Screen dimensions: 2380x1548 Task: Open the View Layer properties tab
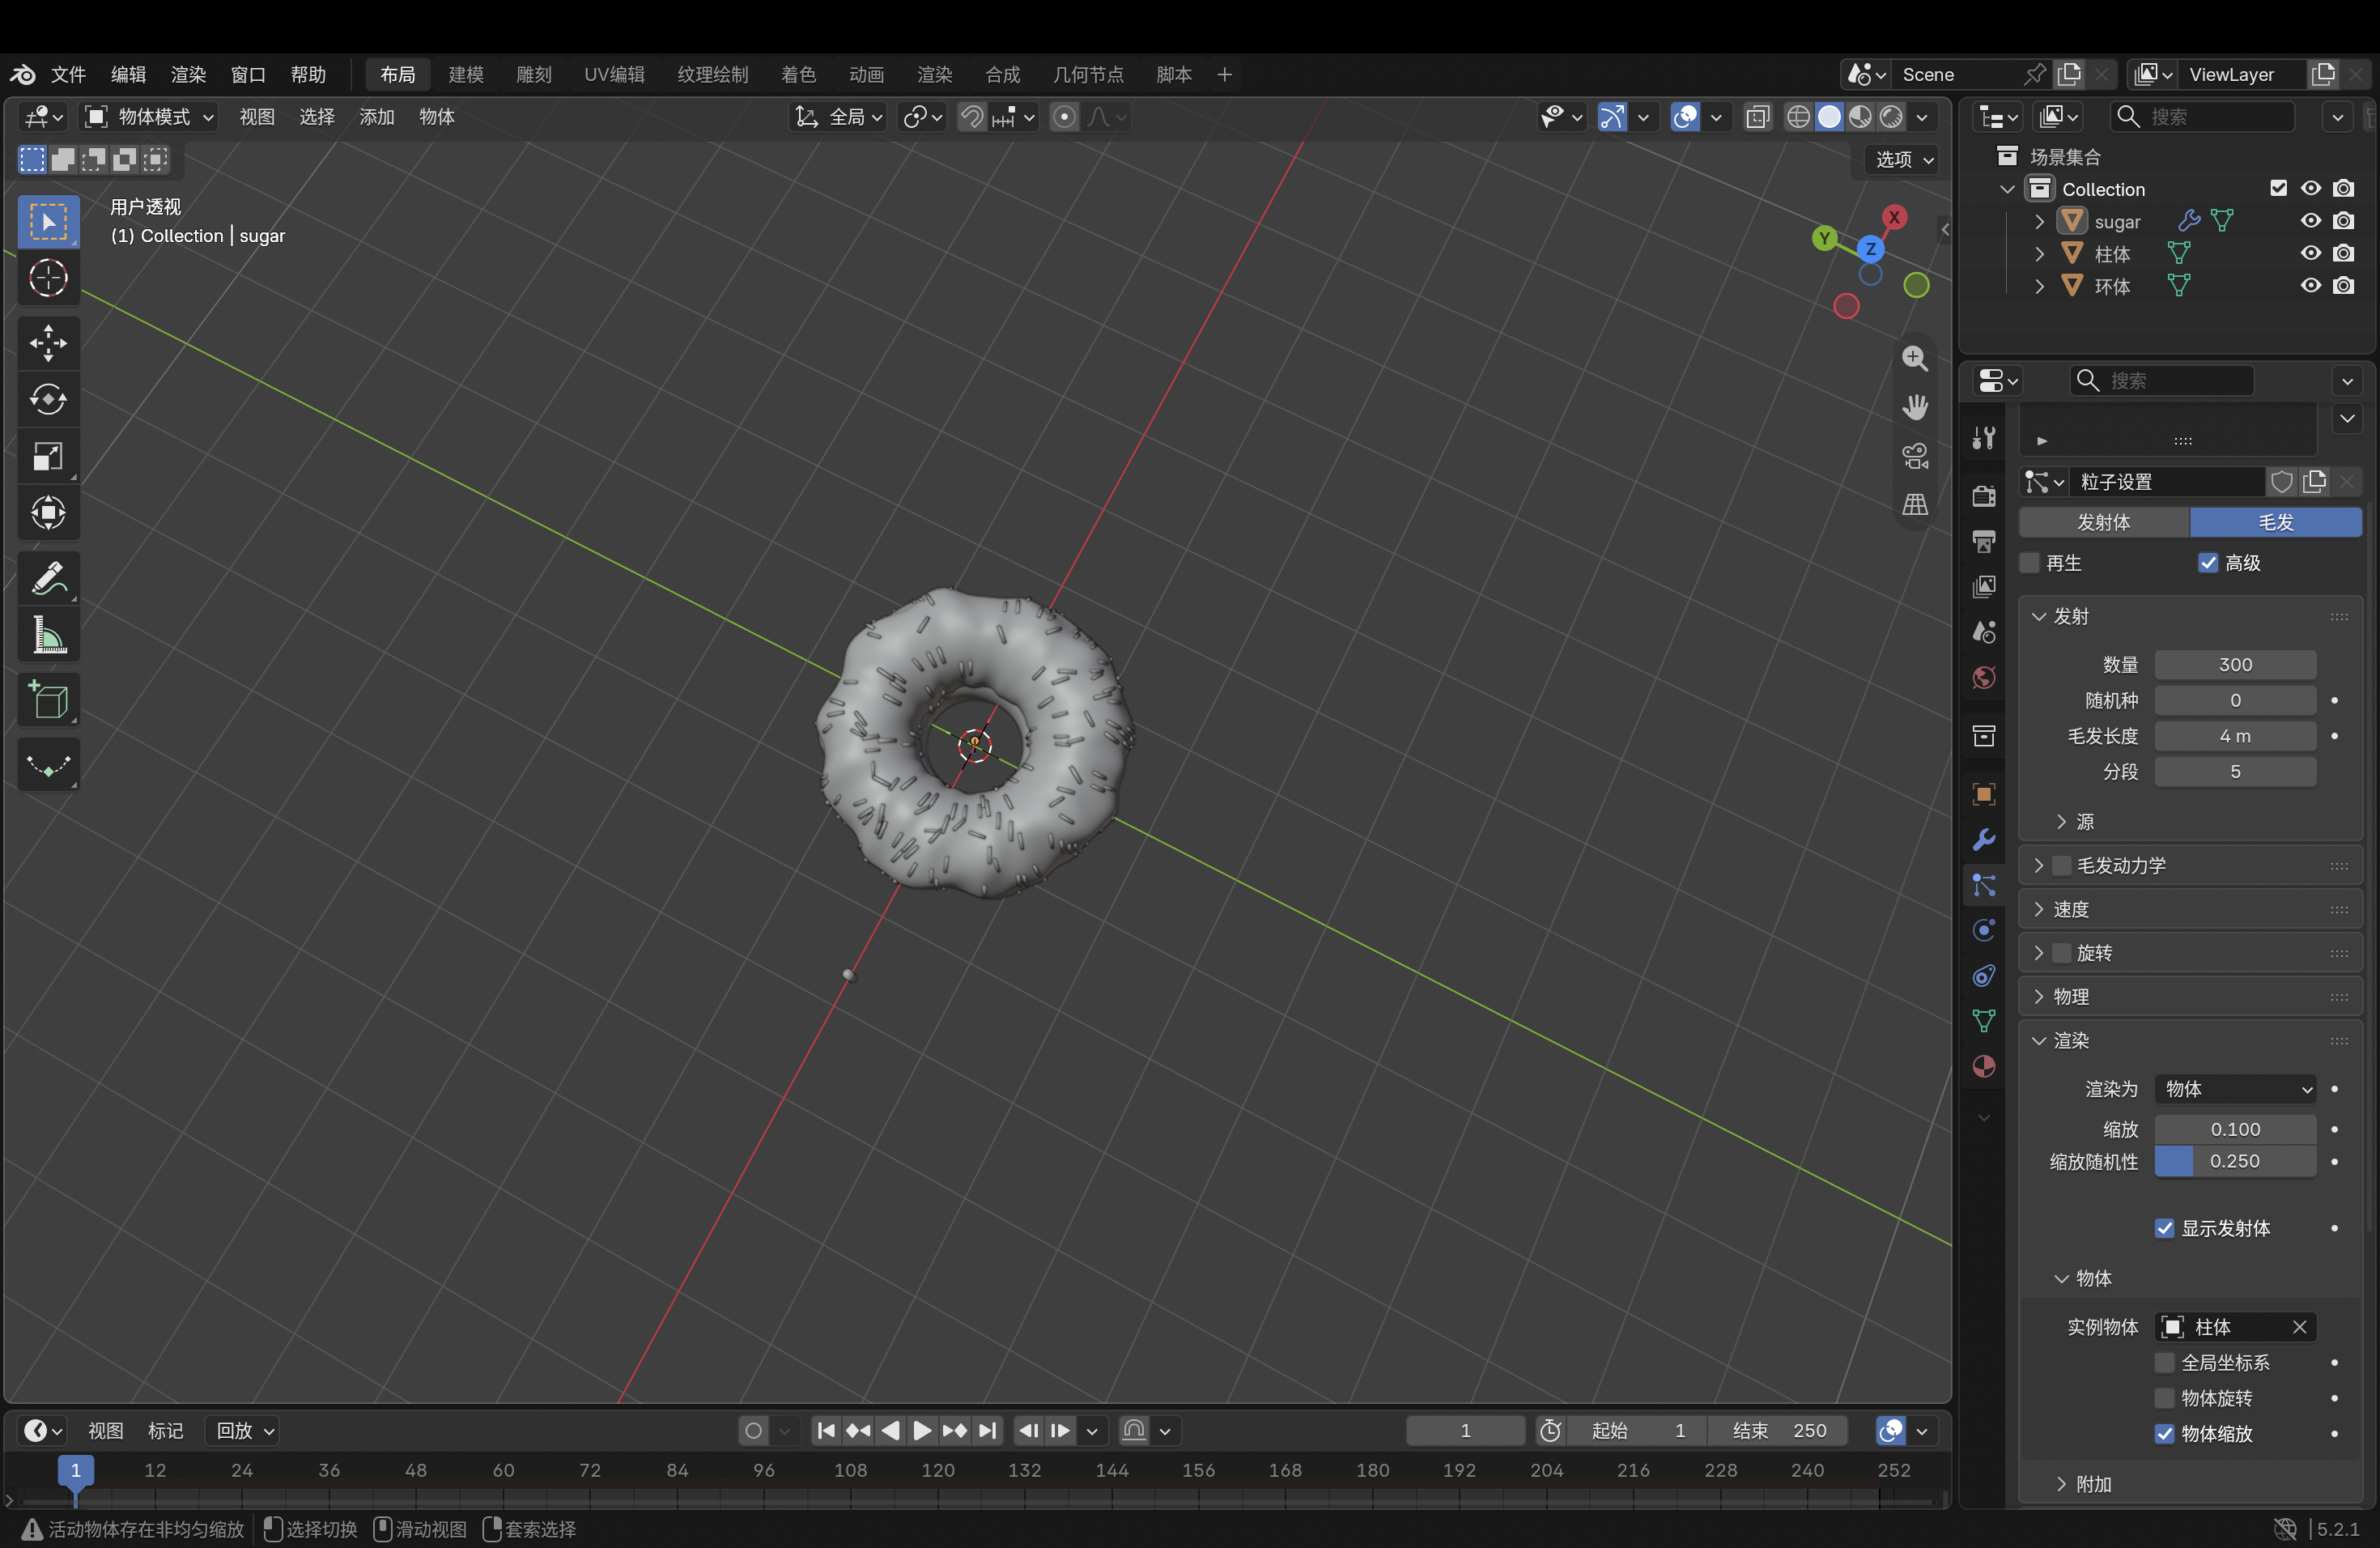1984,586
